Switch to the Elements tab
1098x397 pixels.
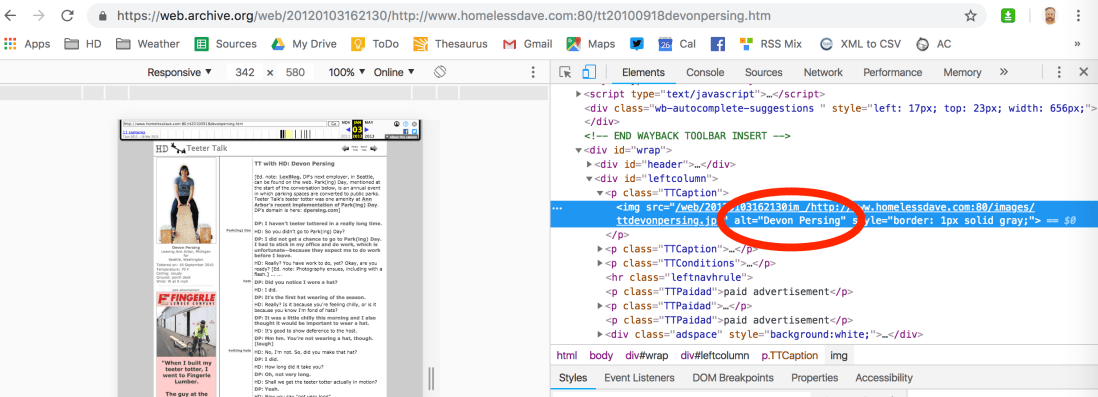pos(643,72)
